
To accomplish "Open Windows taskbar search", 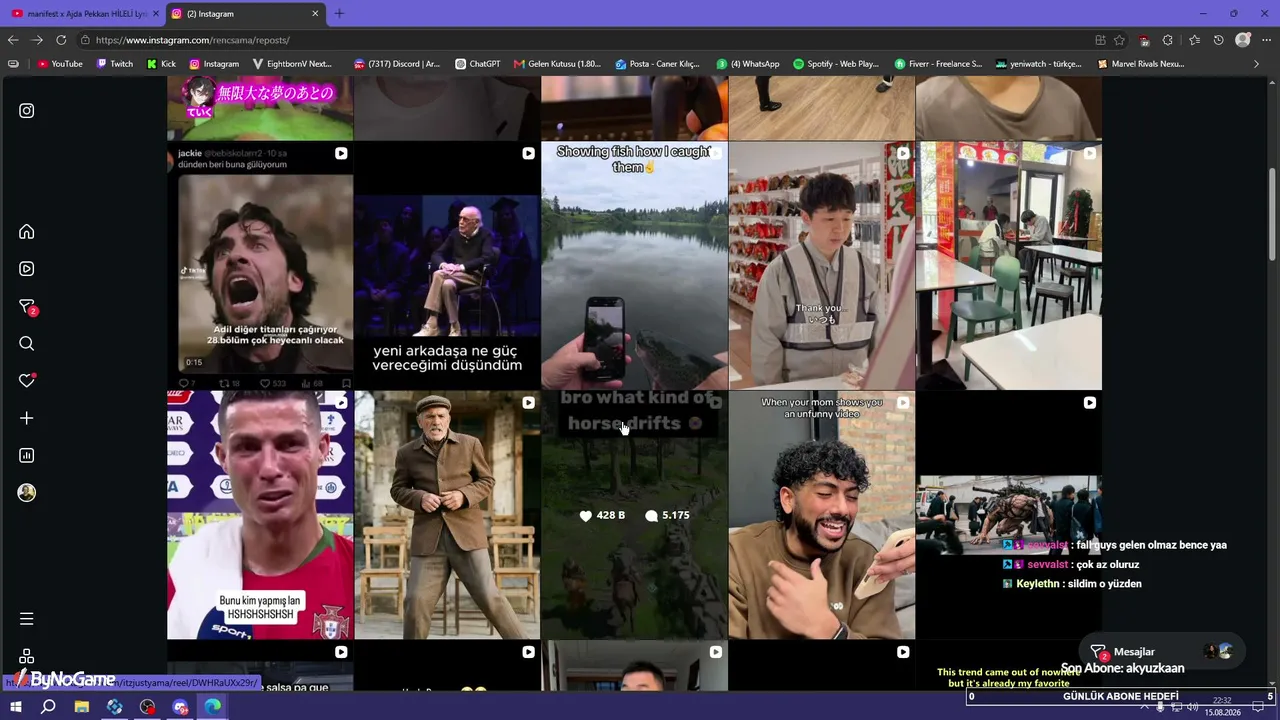I will click(48, 707).
